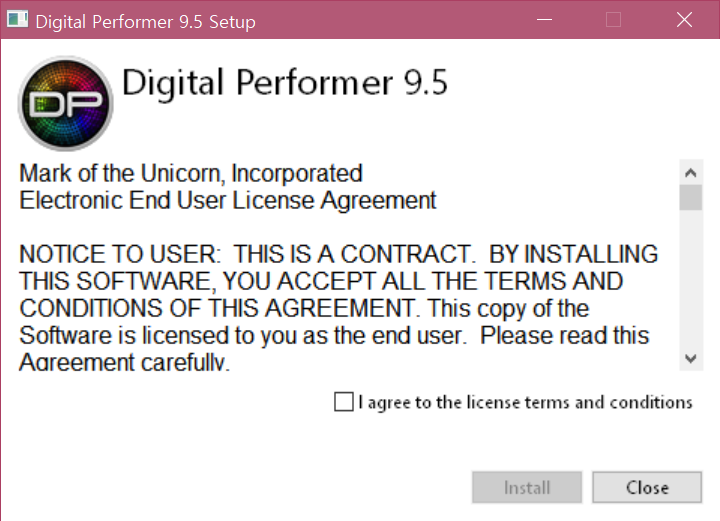Click the 'I agree to the license terms' label

525,402
